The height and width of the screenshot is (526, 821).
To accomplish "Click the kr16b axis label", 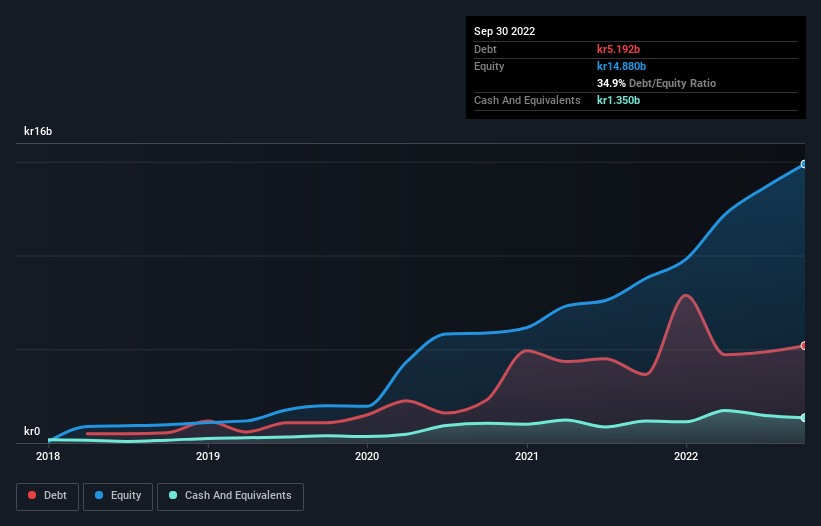I will click(38, 131).
